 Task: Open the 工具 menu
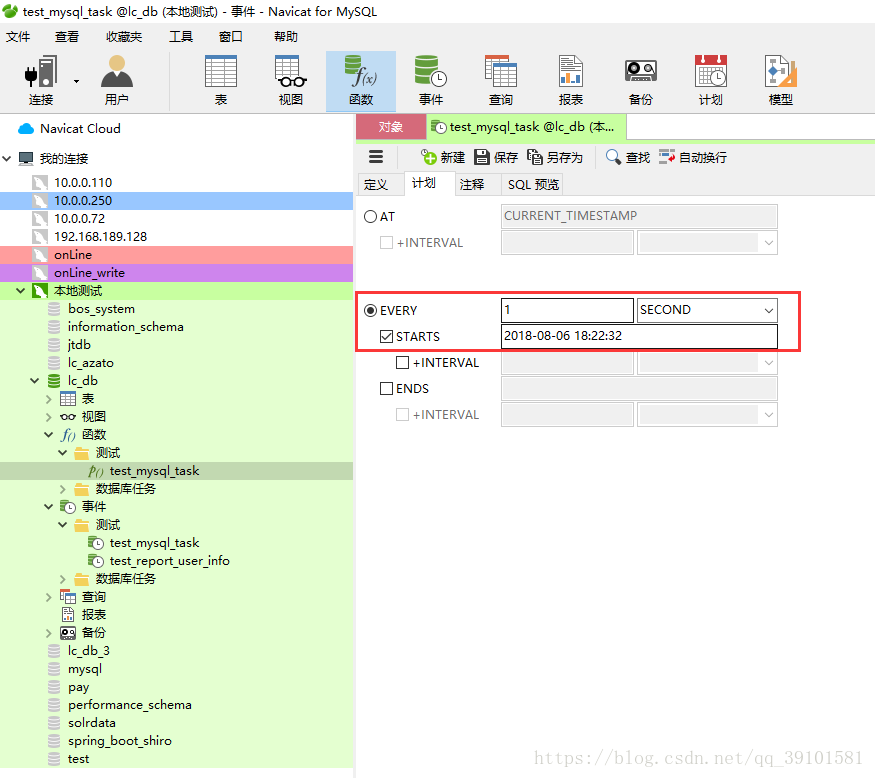181,37
